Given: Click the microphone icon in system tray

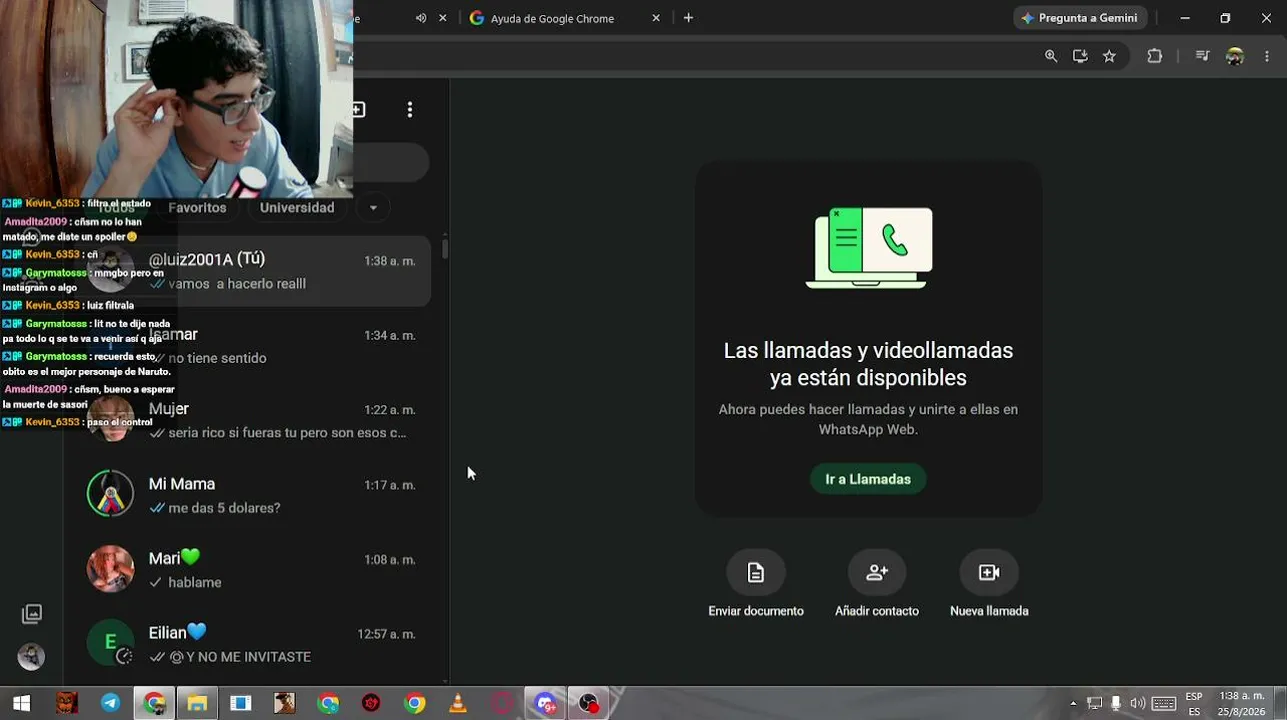Looking at the screenshot, I should coord(1116,703).
